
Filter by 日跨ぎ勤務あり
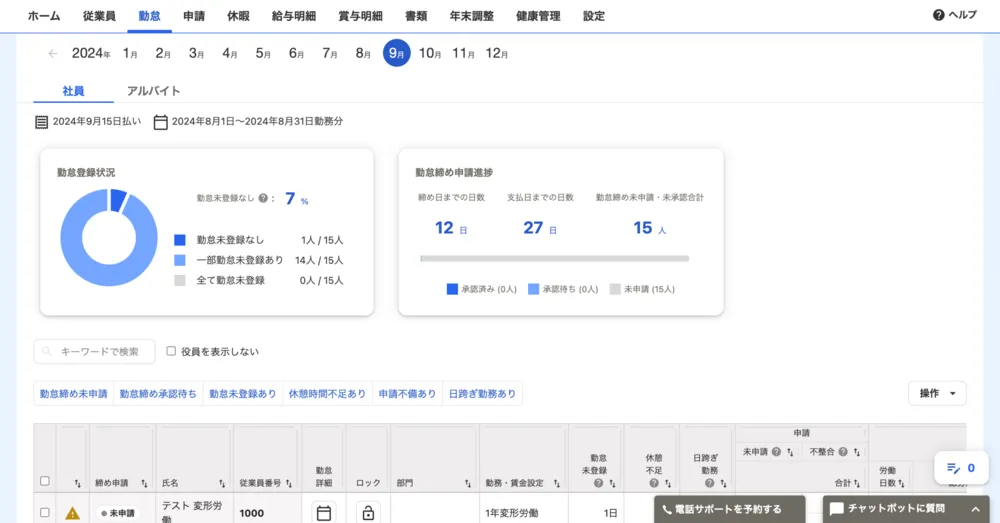(482, 394)
